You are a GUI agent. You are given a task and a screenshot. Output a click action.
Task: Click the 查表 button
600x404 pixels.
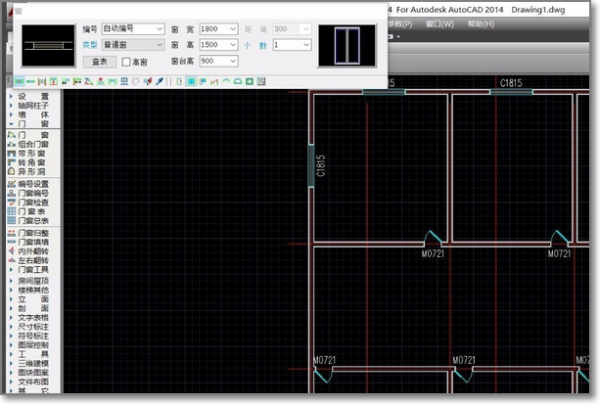pos(100,61)
